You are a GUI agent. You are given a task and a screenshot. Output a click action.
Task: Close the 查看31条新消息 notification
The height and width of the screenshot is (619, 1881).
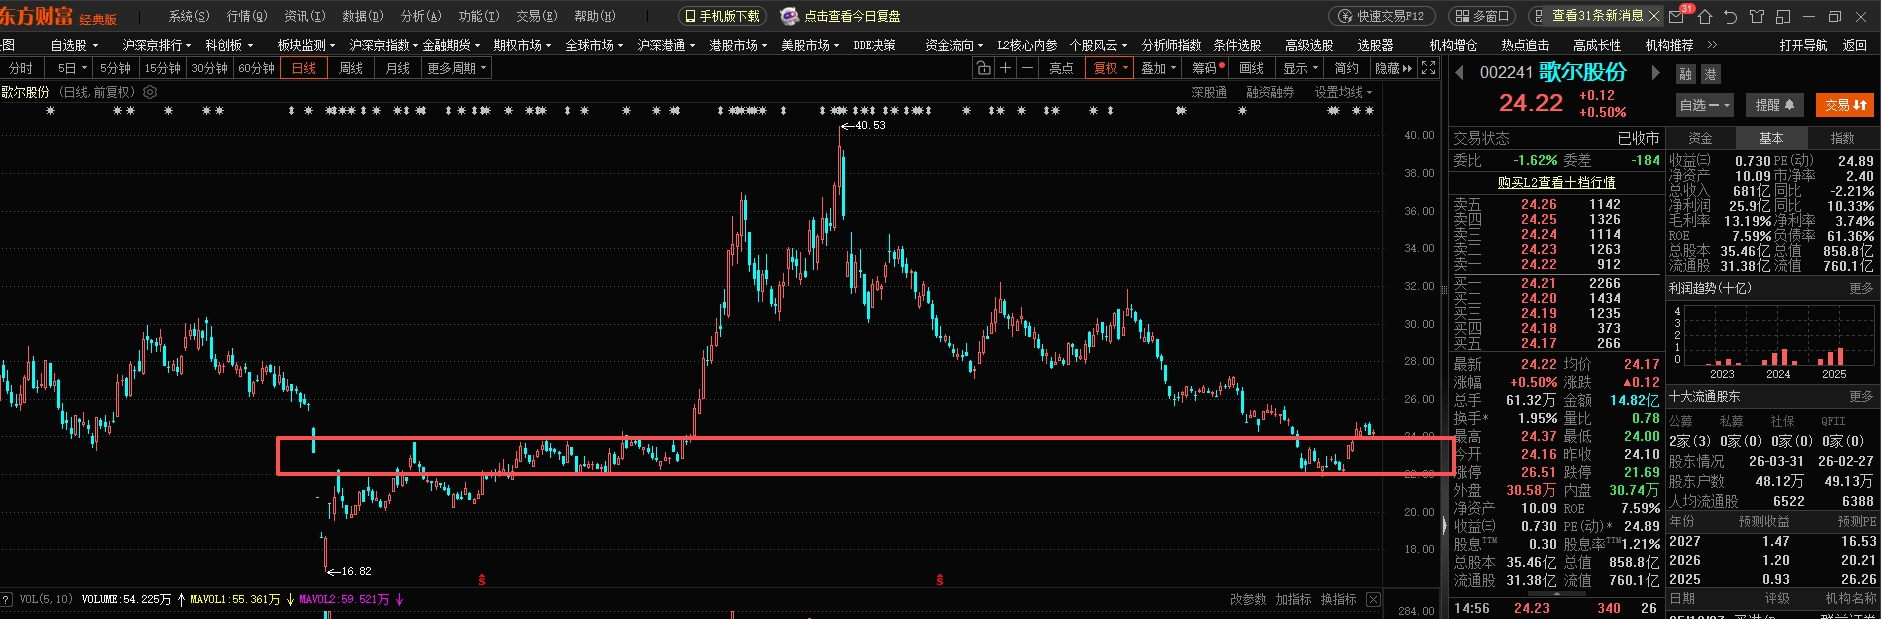1653,16
